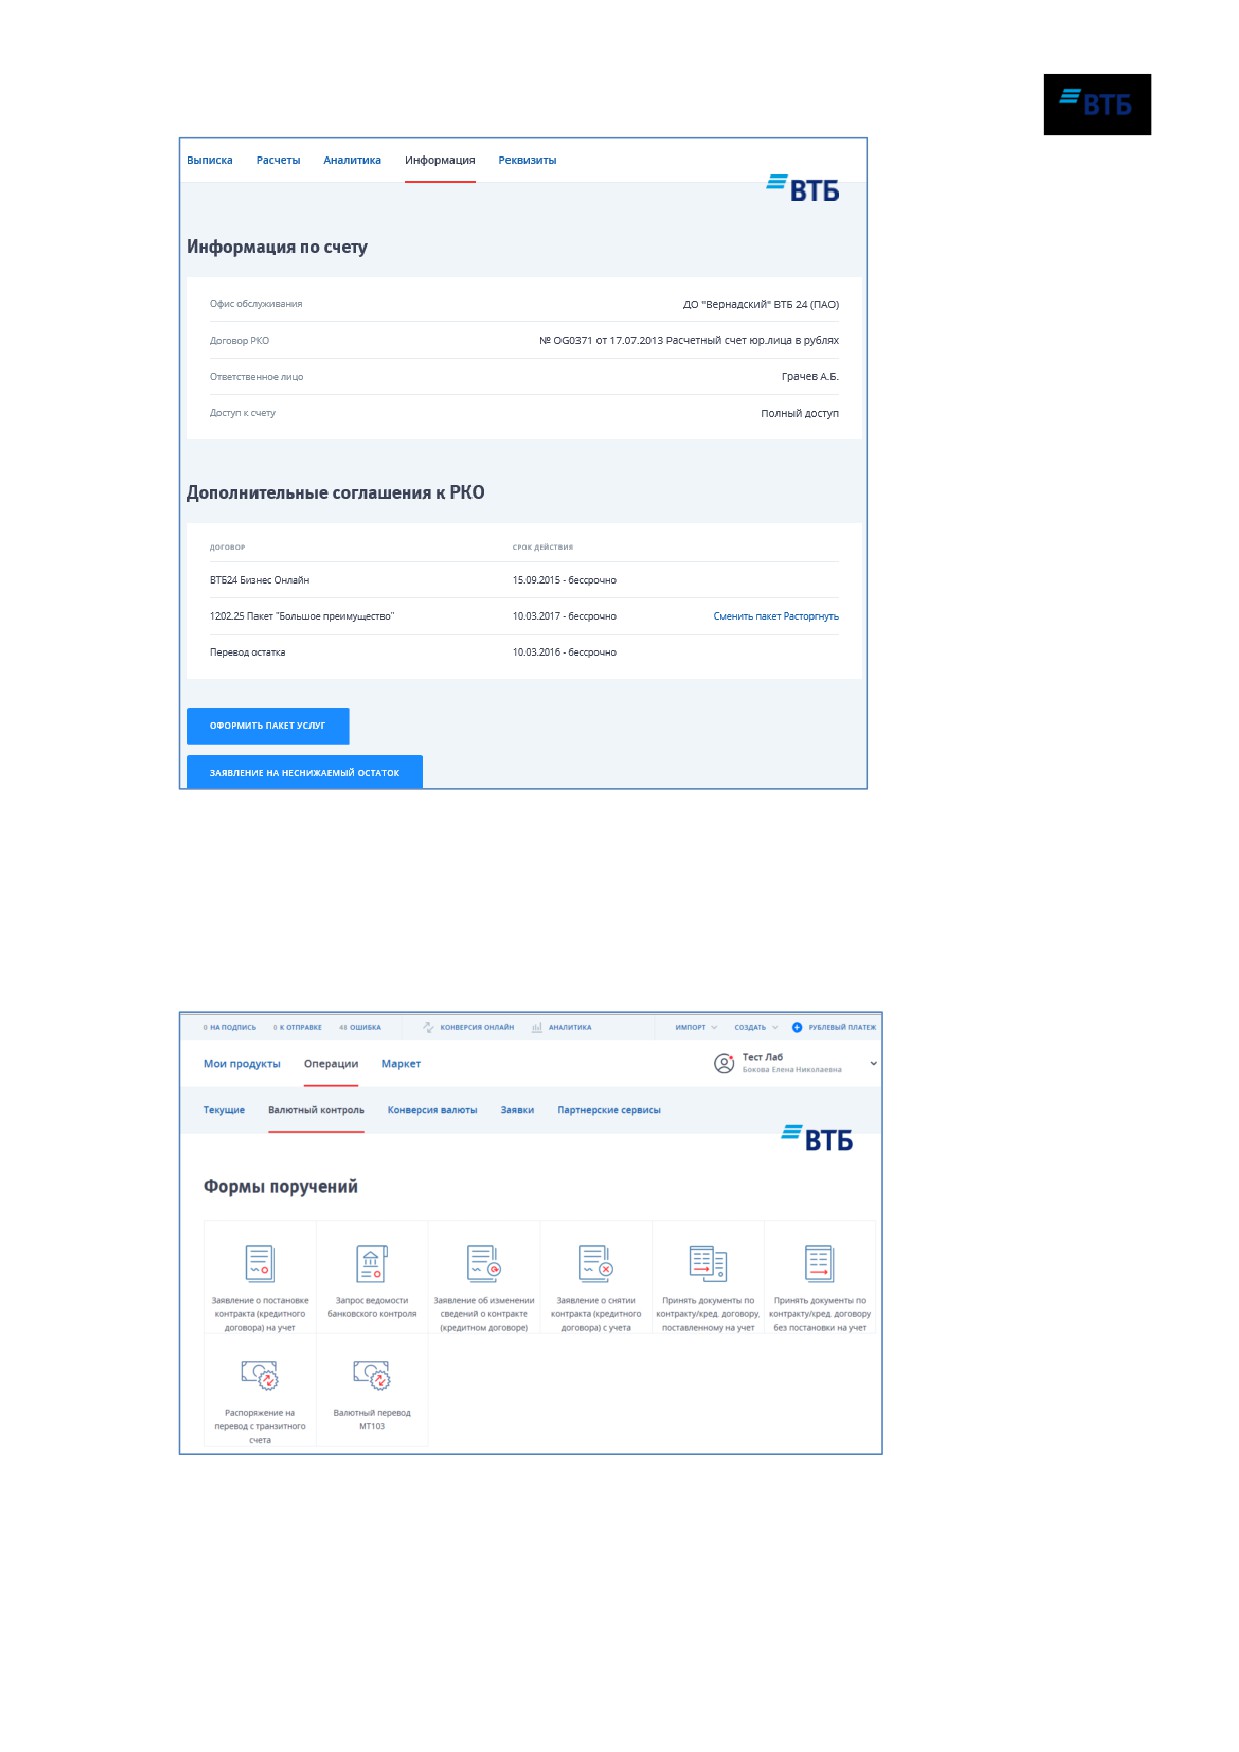
Task: Click the 15.09.2015 - бессрочно date cell
Action: click(565, 580)
